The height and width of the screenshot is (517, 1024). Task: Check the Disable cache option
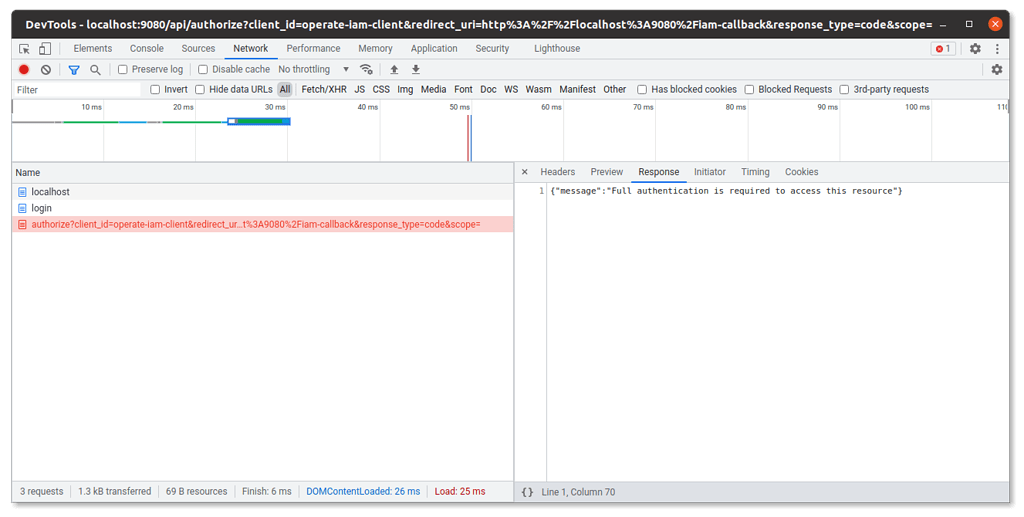[203, 69]
